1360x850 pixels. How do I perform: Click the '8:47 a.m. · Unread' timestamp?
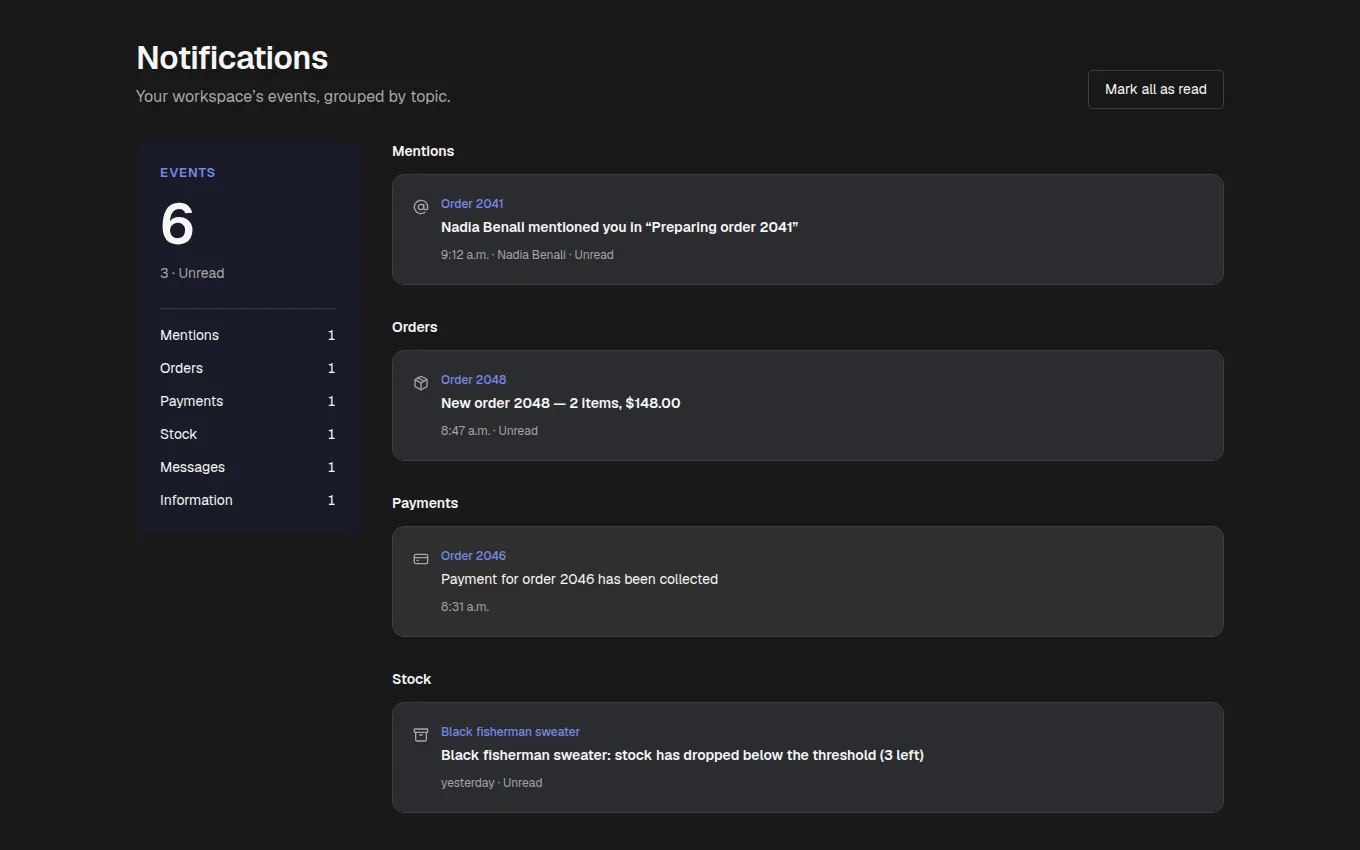click(x=489, y=431)
